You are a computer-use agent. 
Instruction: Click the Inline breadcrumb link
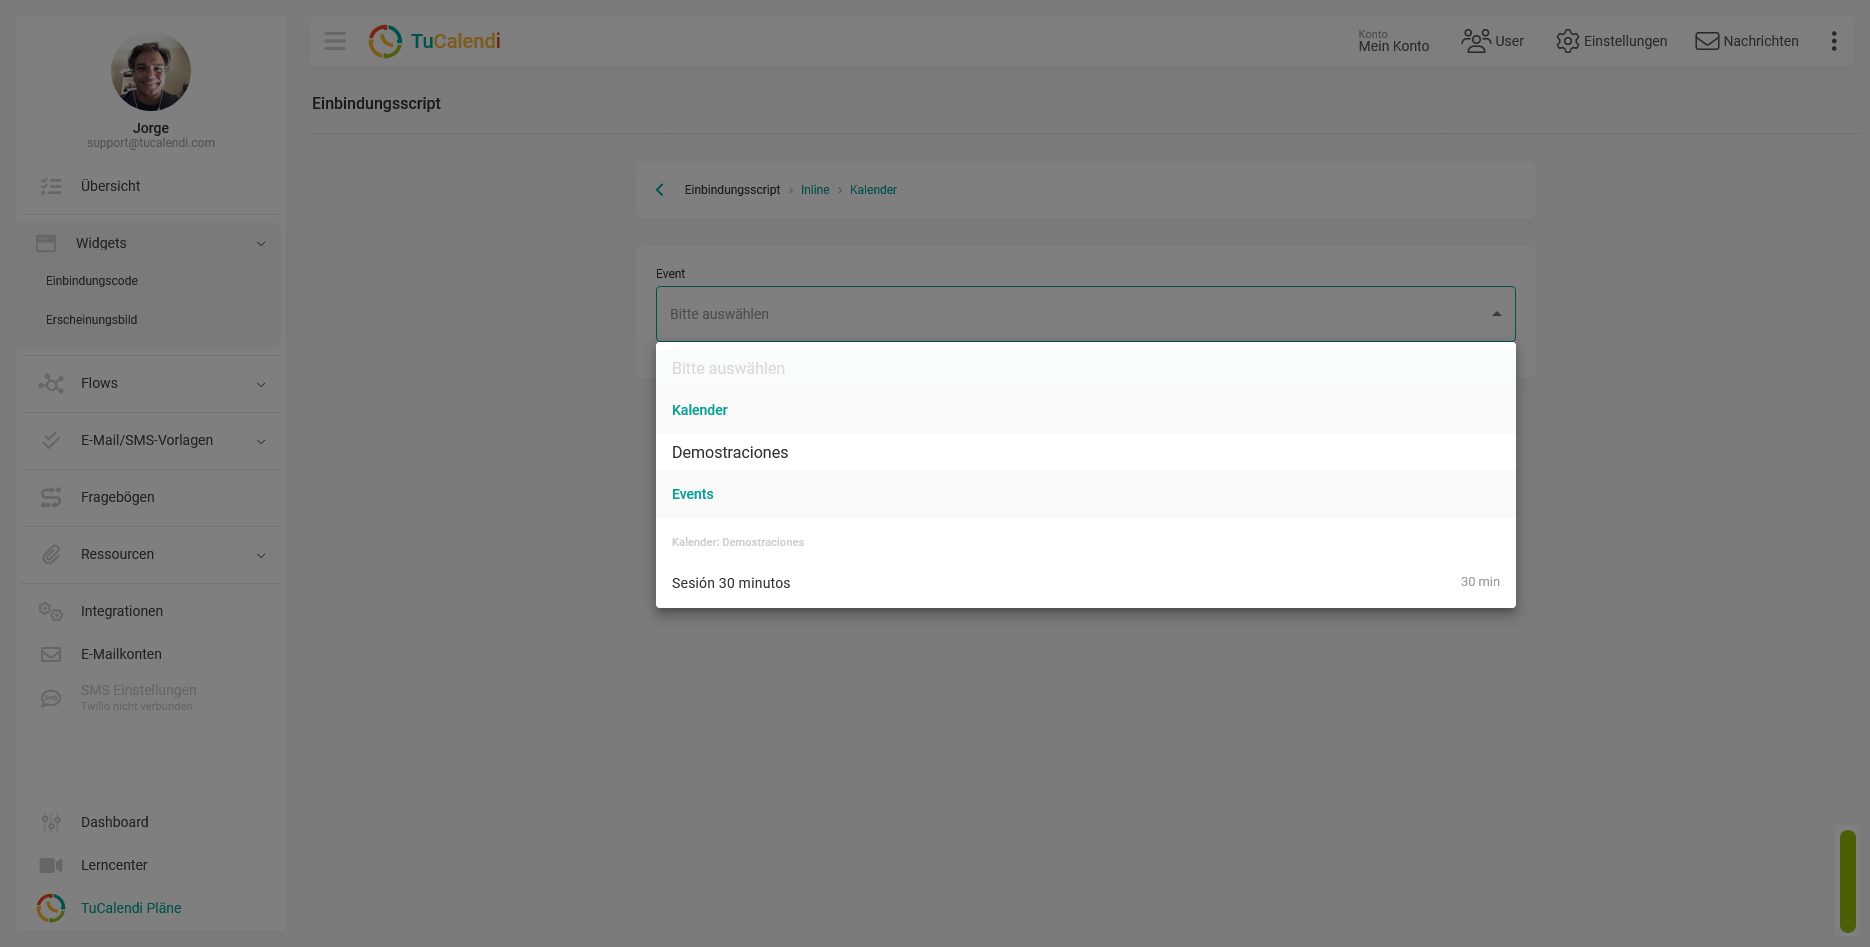tap(815, 190)
